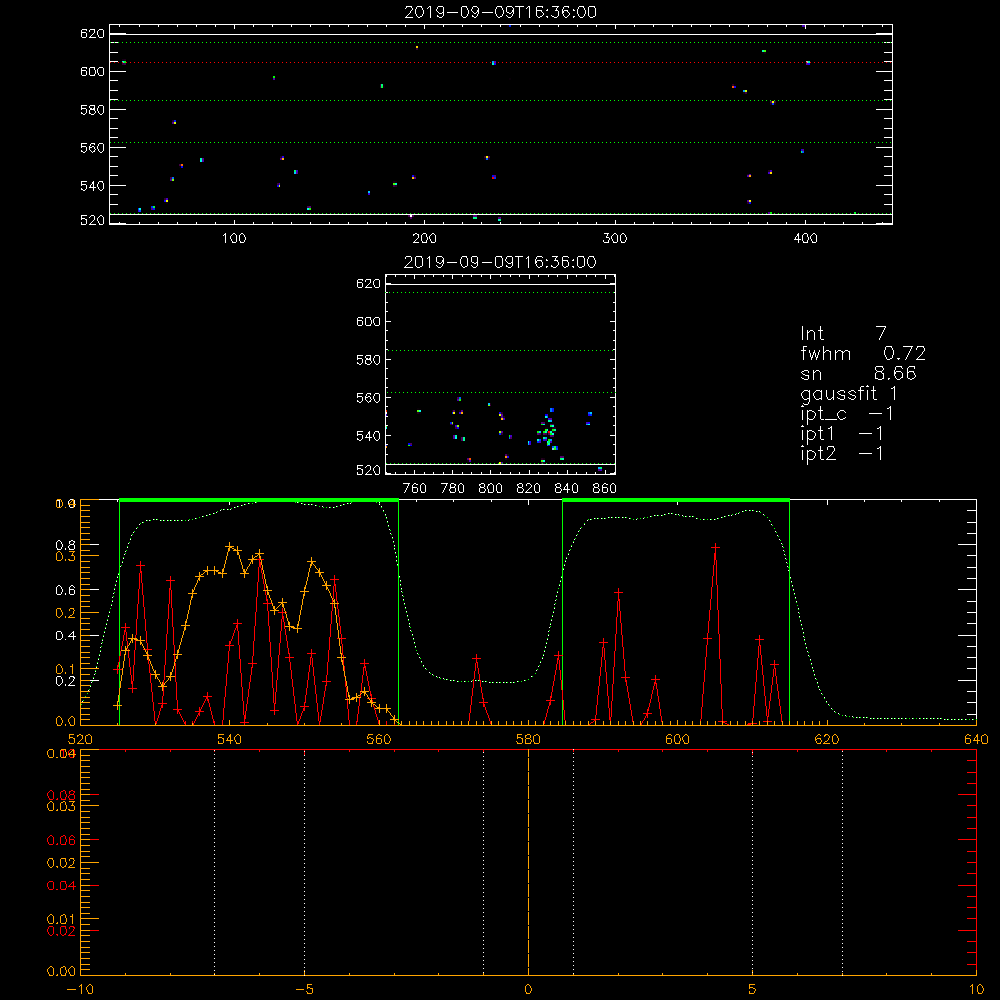1000x1000 pixels.
Task: Click red y-axis label 0.06 on bottom plot
Action: click(61, 841)
